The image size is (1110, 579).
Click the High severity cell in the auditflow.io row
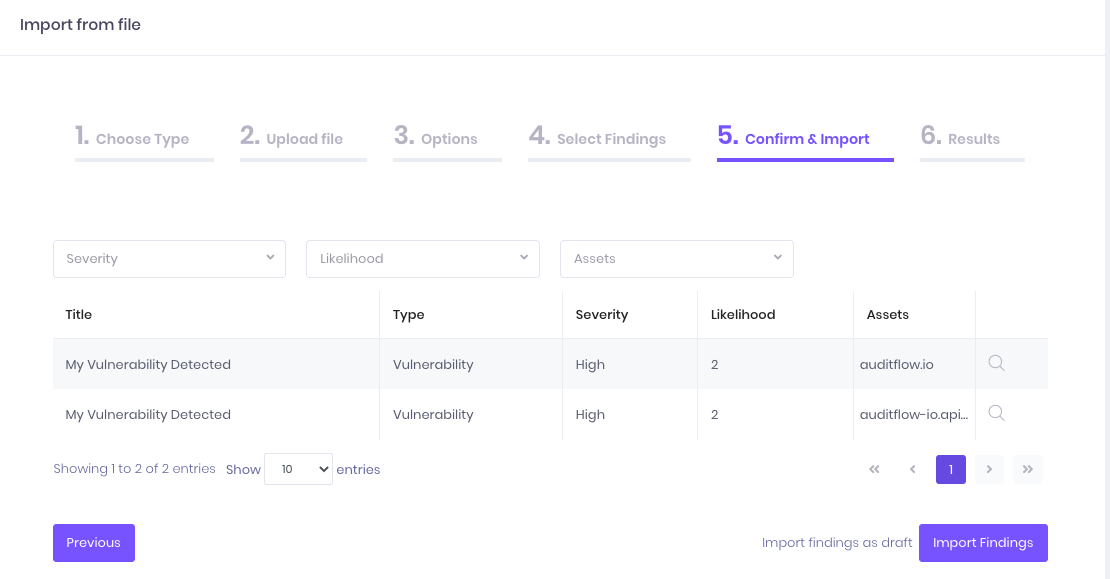point(630,365)
